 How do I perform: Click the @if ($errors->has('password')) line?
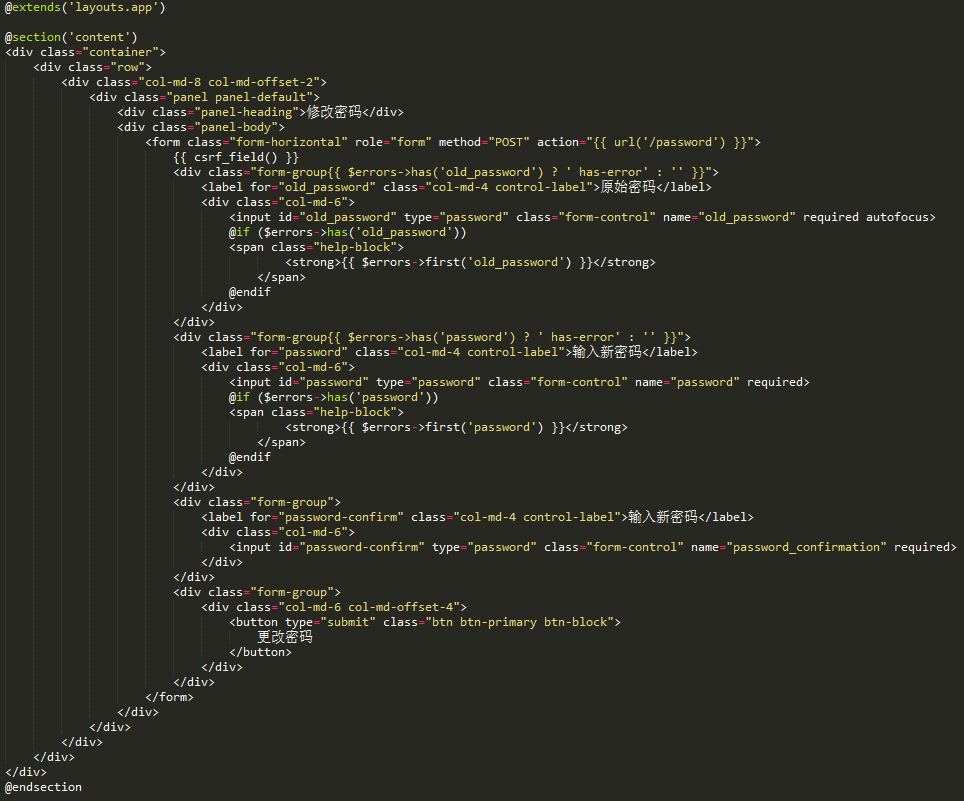[334, 397]
